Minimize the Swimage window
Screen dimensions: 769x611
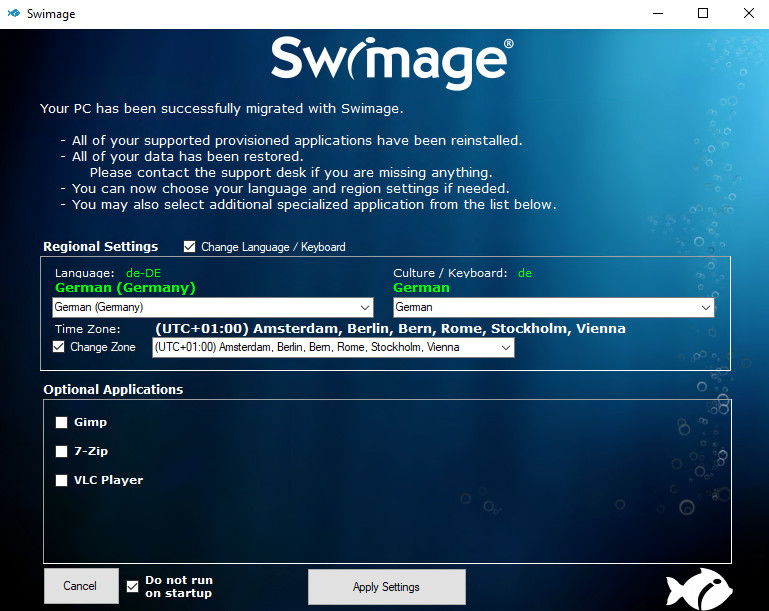(658, 13)
